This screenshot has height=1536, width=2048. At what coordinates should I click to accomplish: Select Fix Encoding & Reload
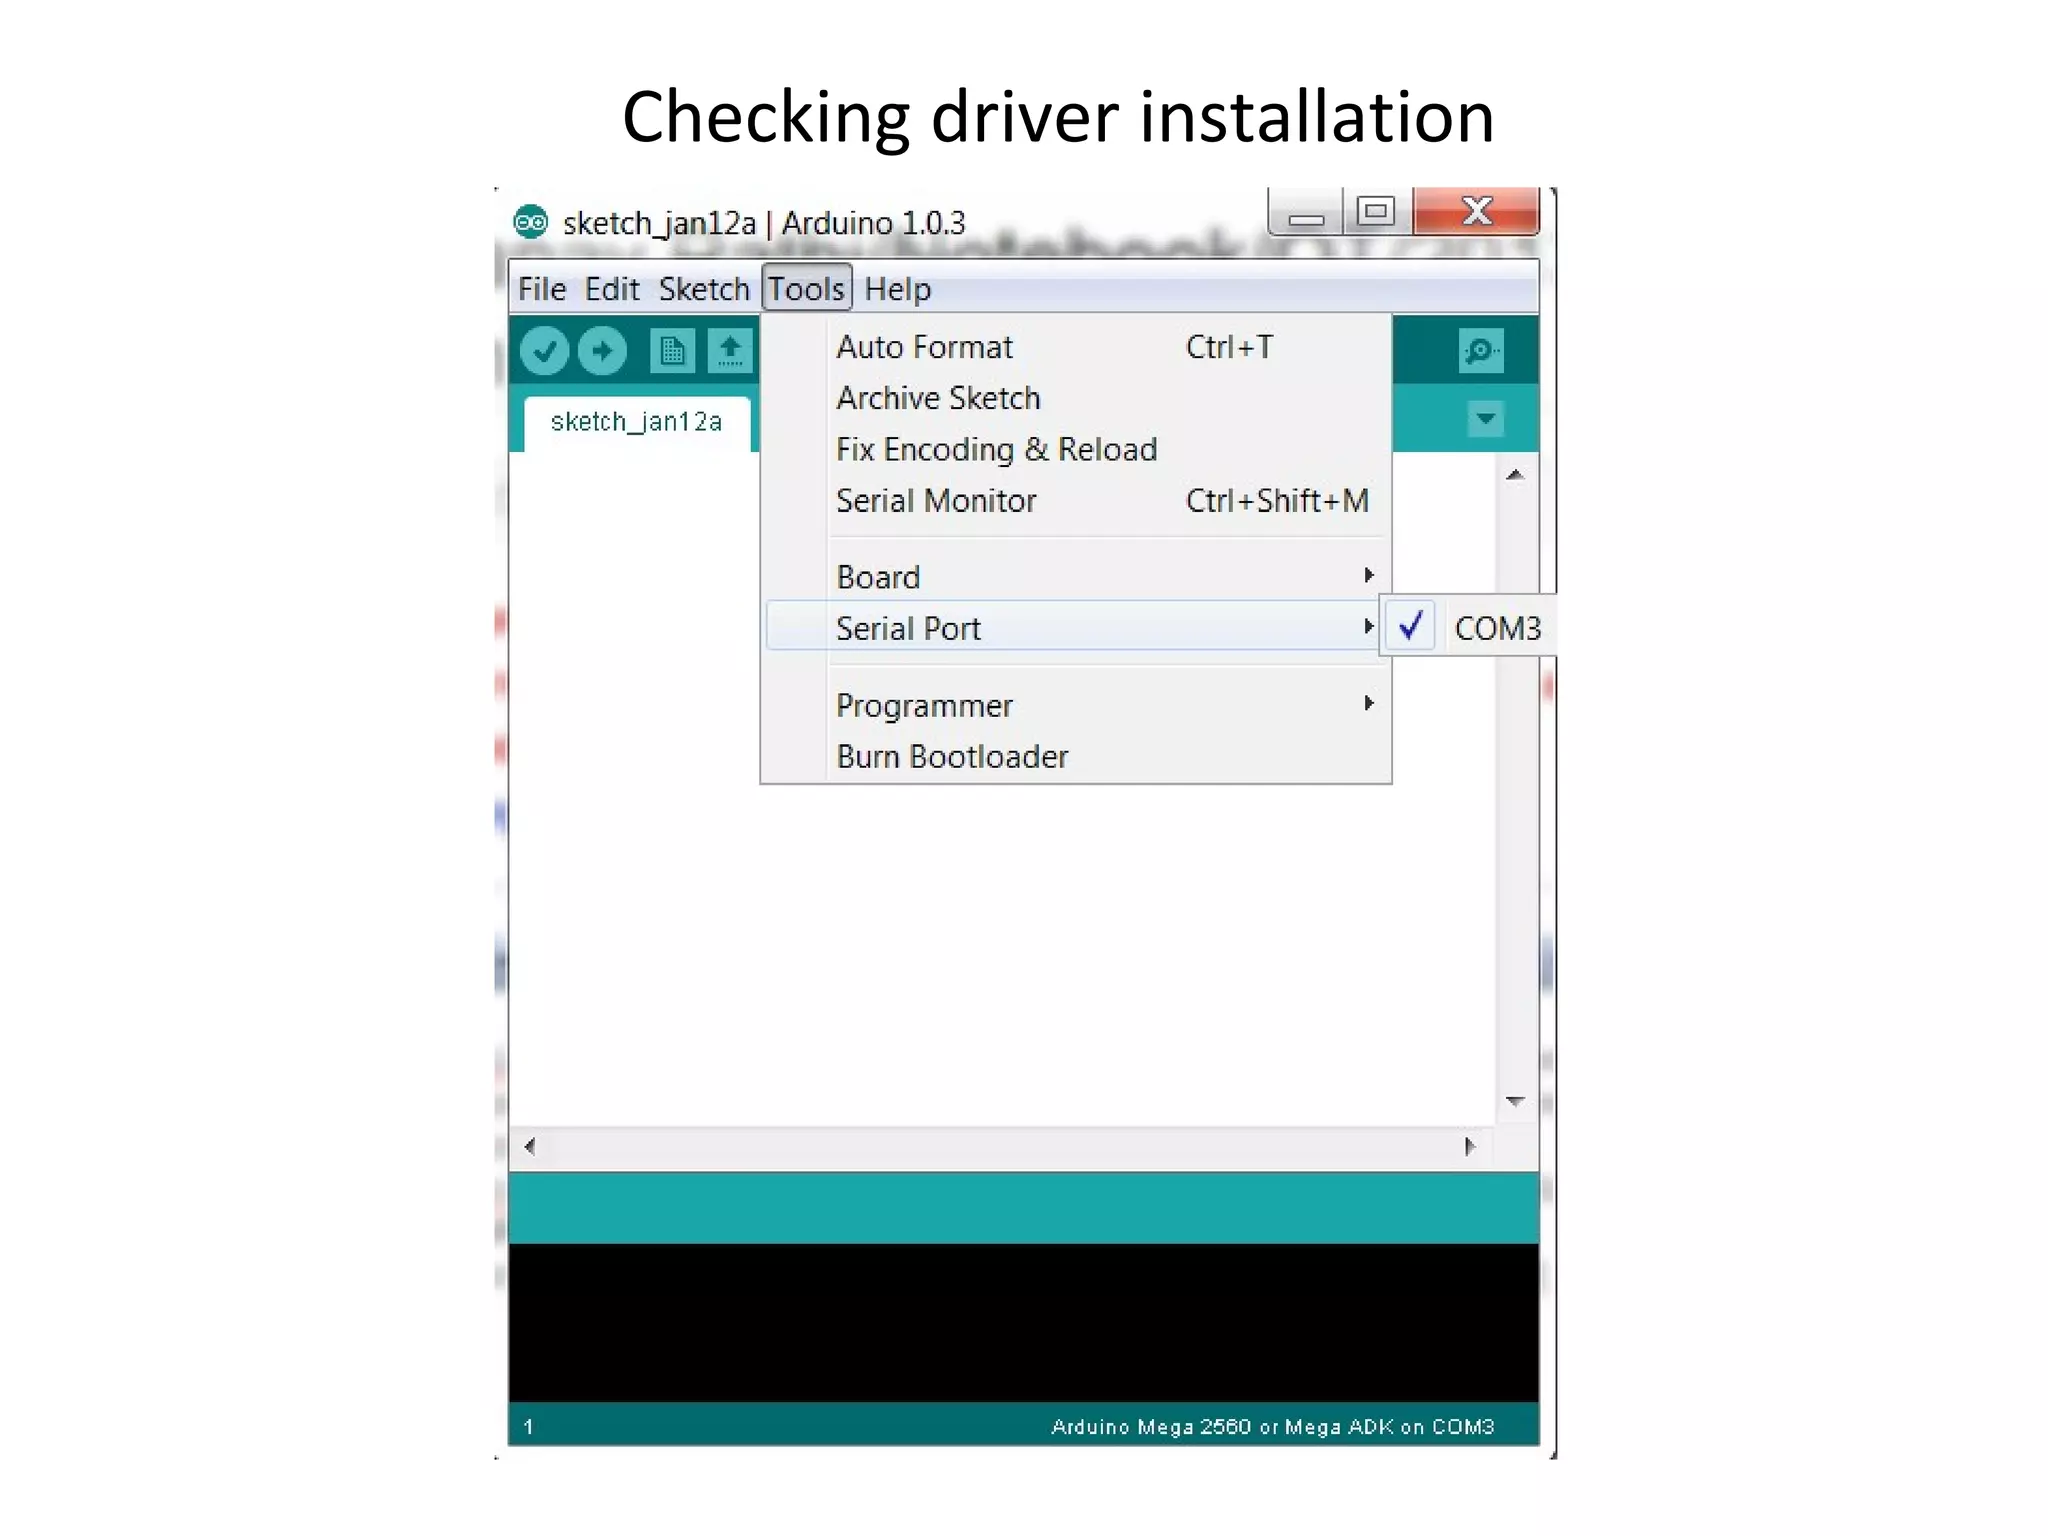click(x=1078, y=449)
